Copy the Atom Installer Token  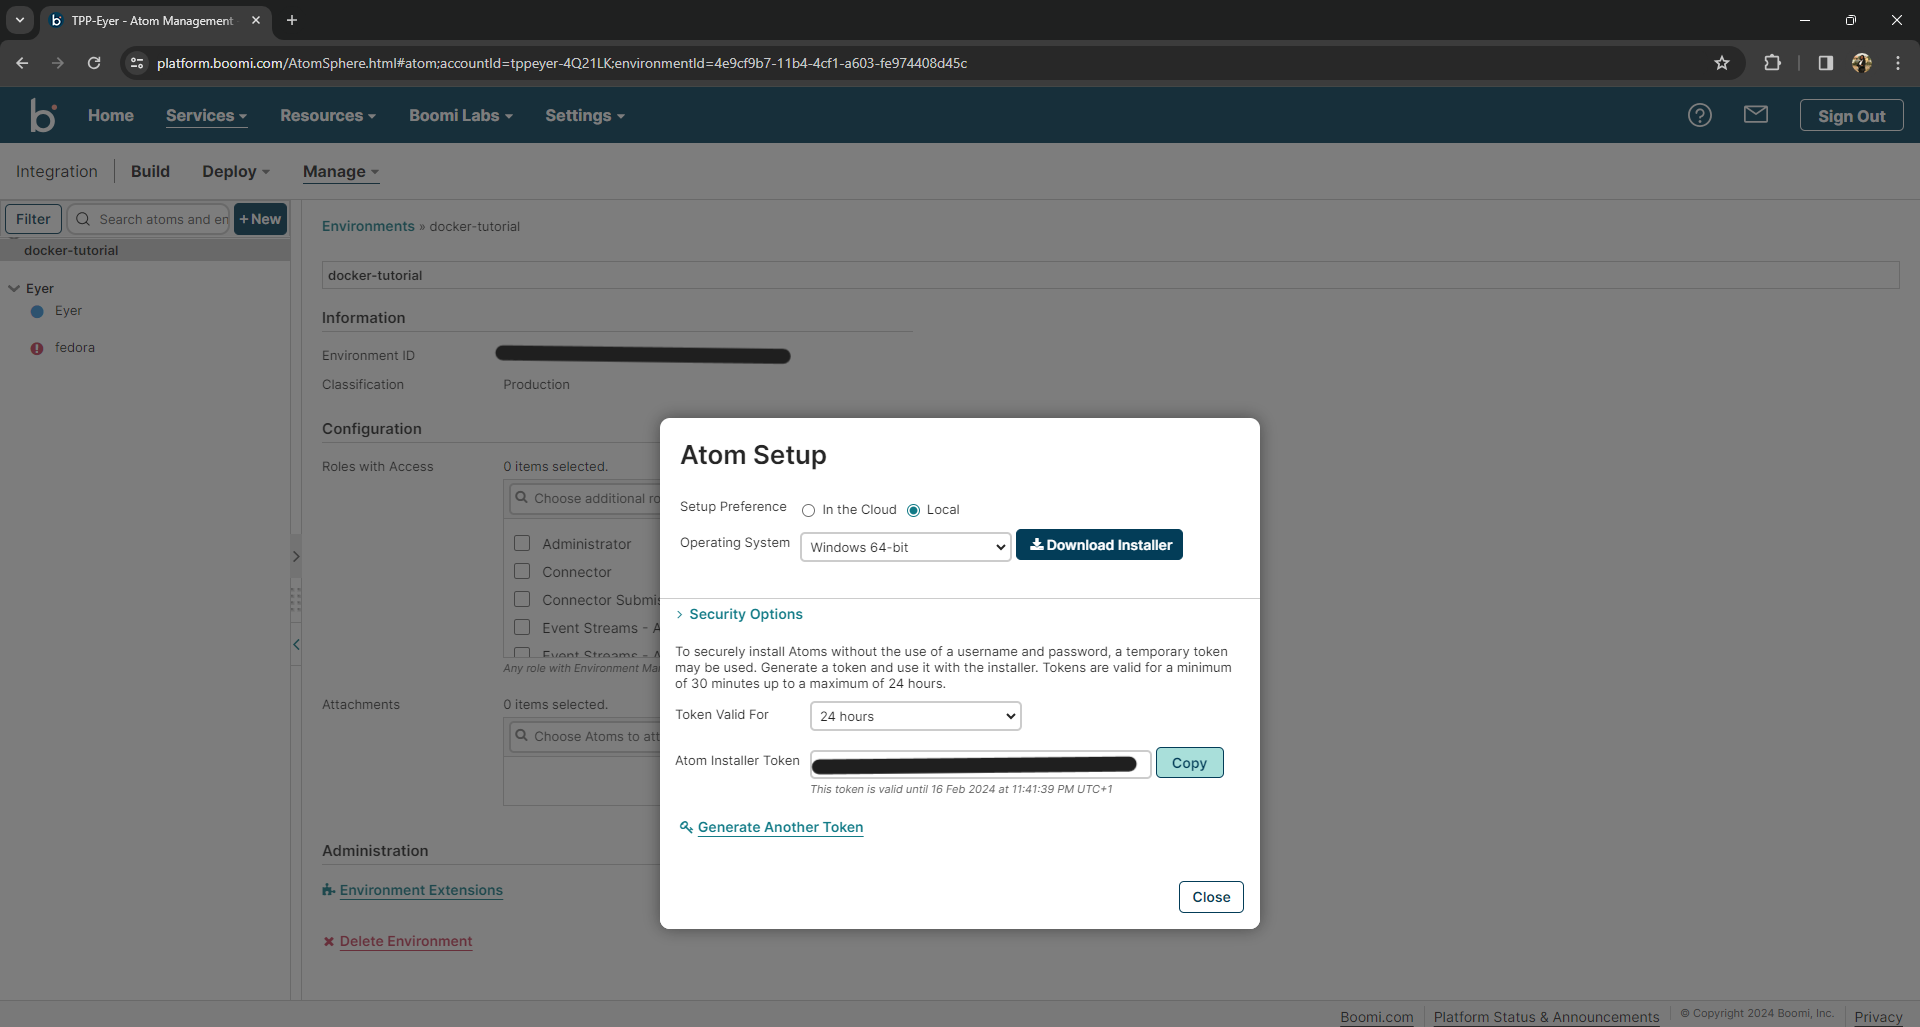point(1189,762)
